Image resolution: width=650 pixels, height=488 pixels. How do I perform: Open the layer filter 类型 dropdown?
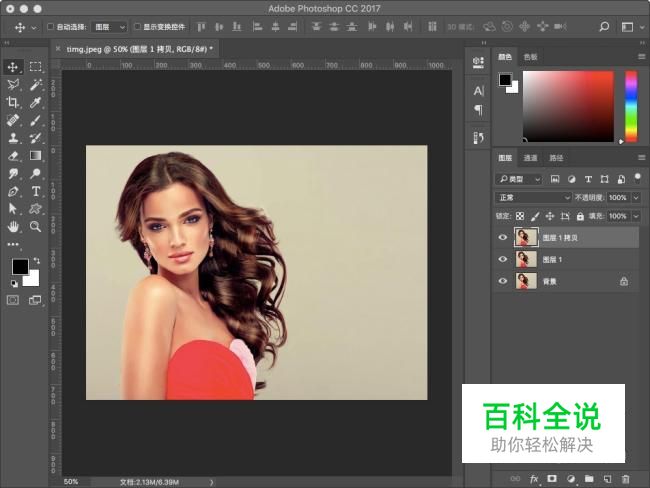(519, 179)
